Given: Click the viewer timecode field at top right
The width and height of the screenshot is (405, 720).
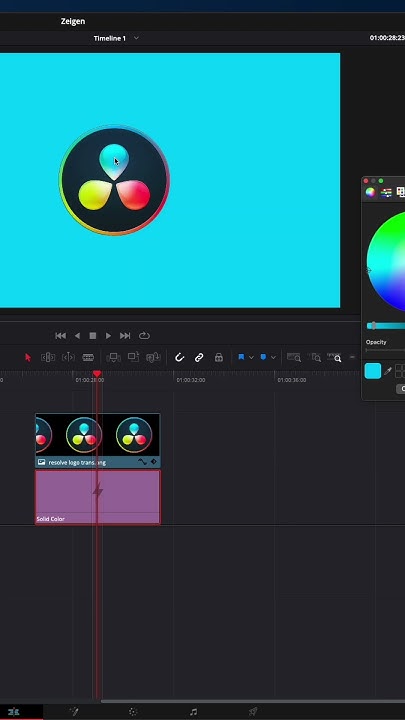Looking at the screenshot, I should pos(387,38).
